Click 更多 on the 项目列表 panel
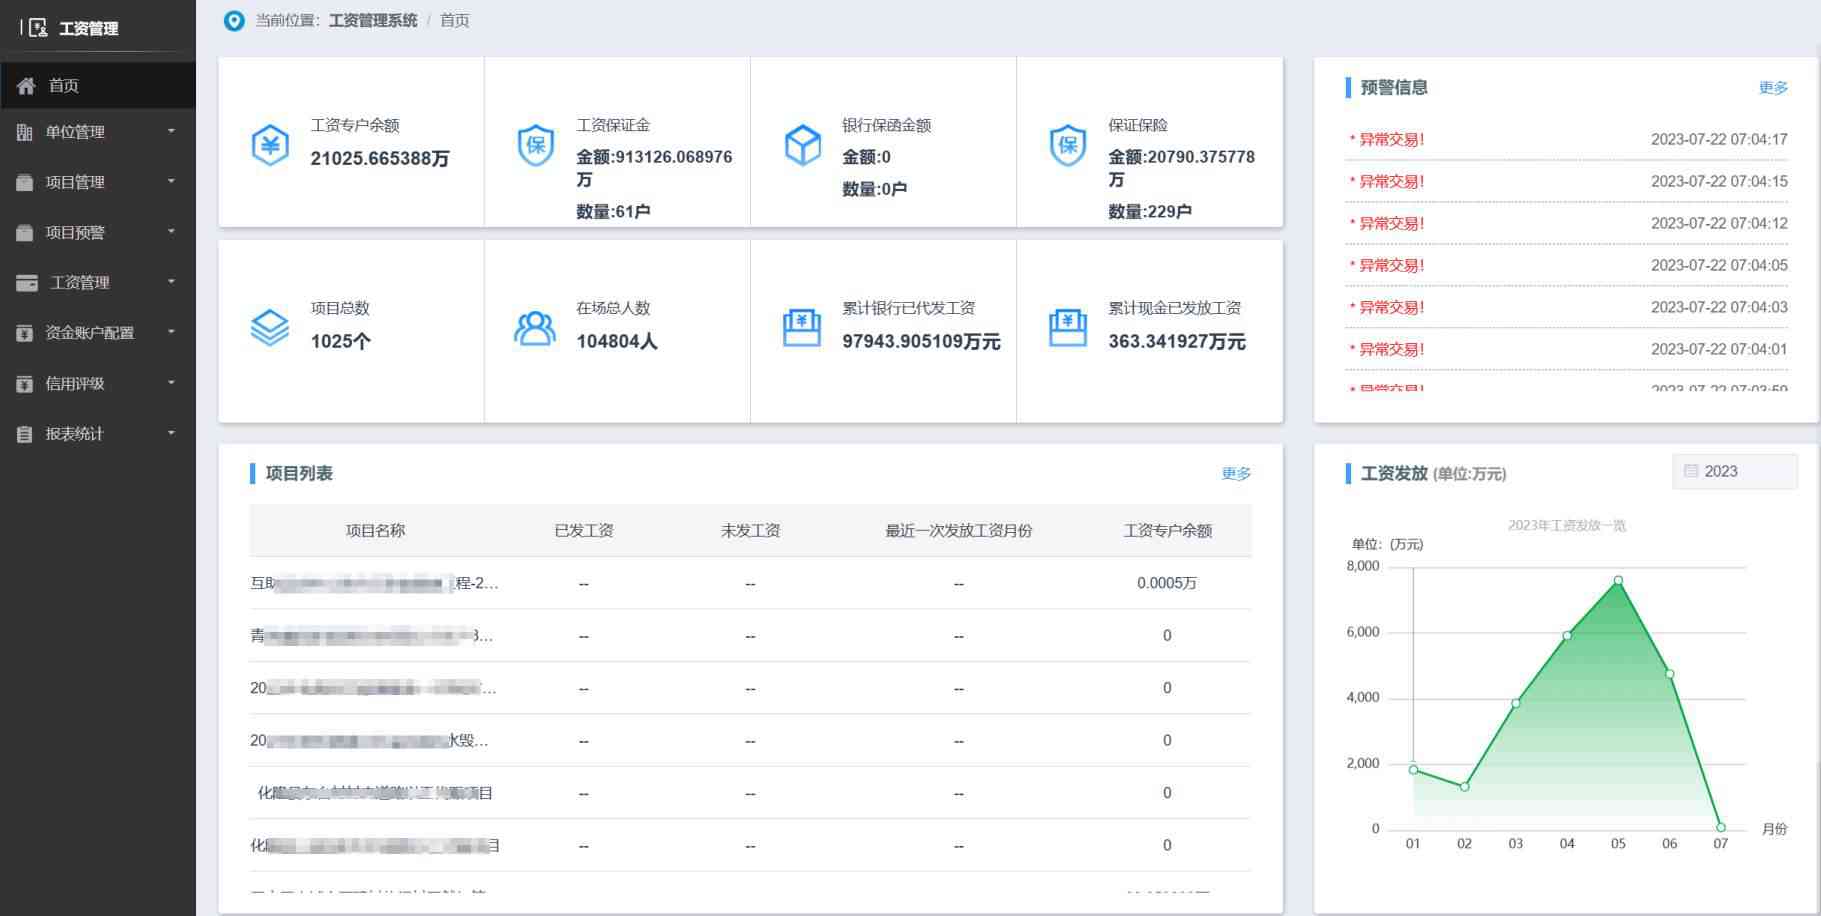The height and width of the screenshot is (916, 1821). (1236, 474)
